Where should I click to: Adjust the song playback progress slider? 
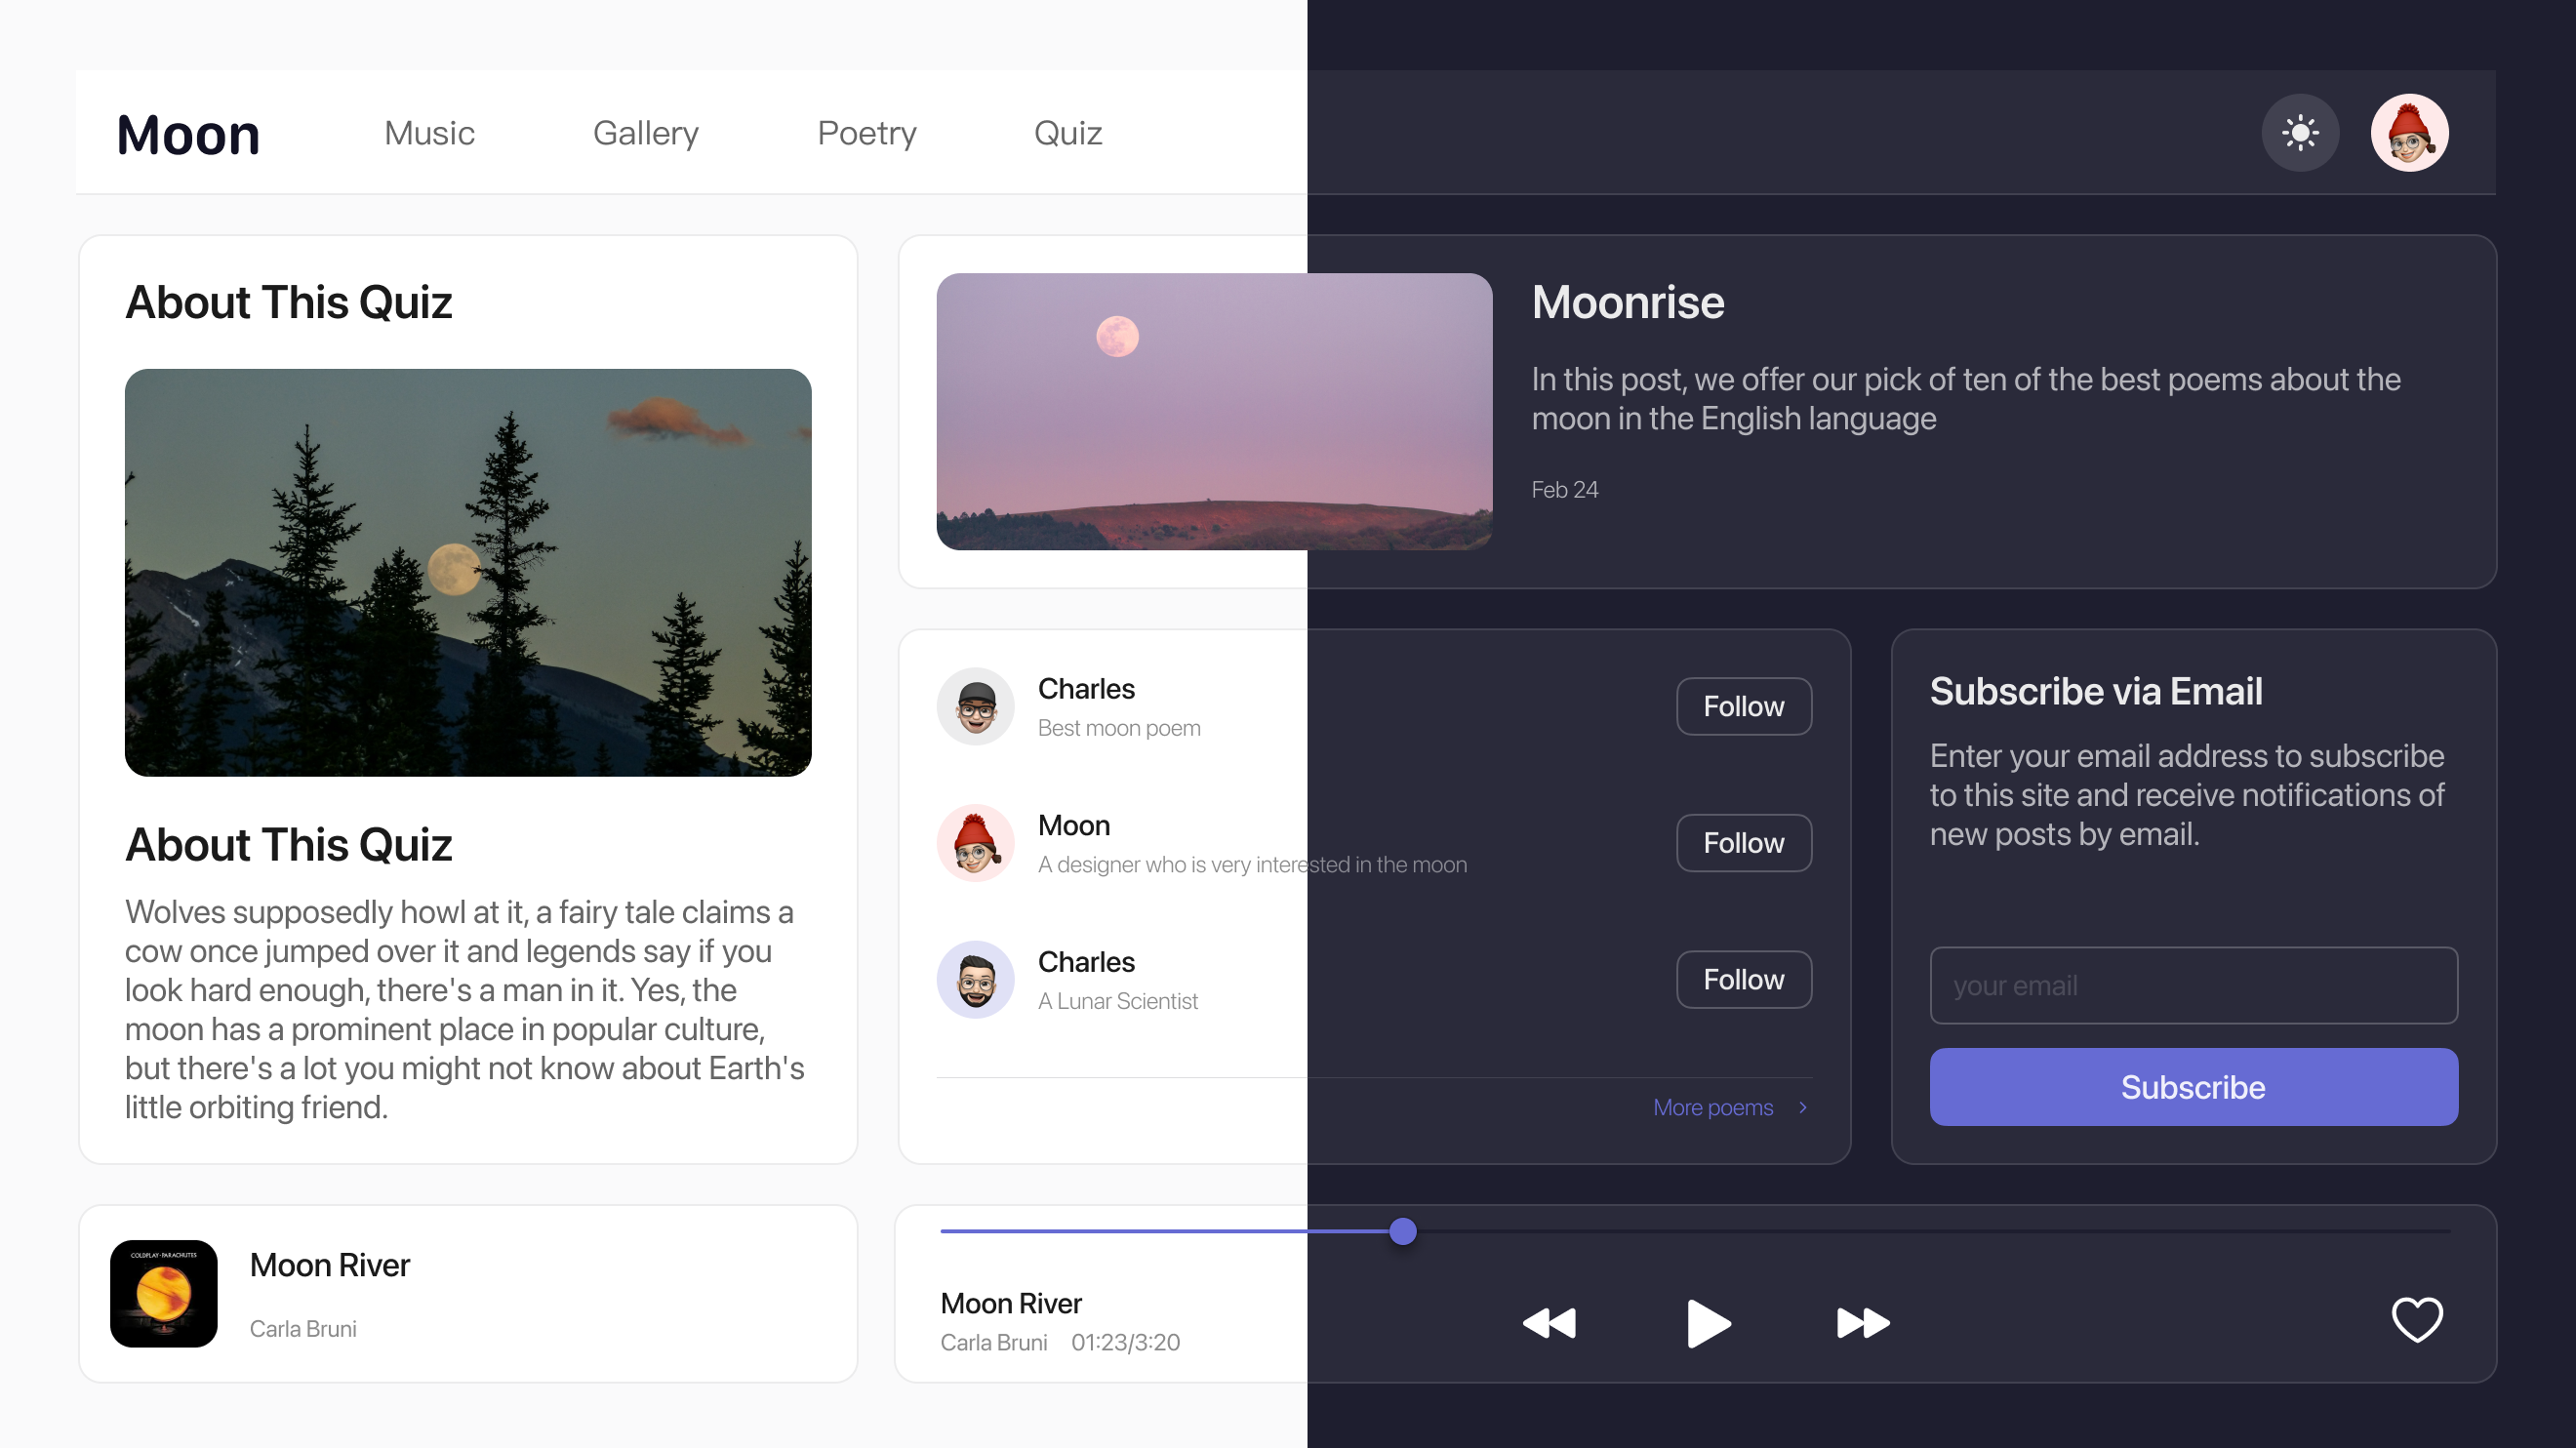point(1403,1232)
